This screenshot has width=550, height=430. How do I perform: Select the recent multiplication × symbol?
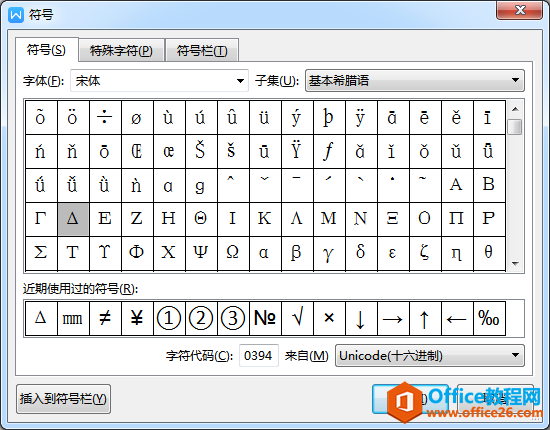329,318
